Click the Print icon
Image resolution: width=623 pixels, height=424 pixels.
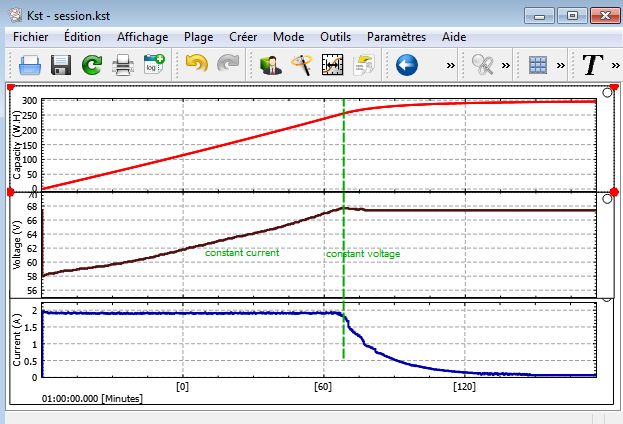point(123,66)
